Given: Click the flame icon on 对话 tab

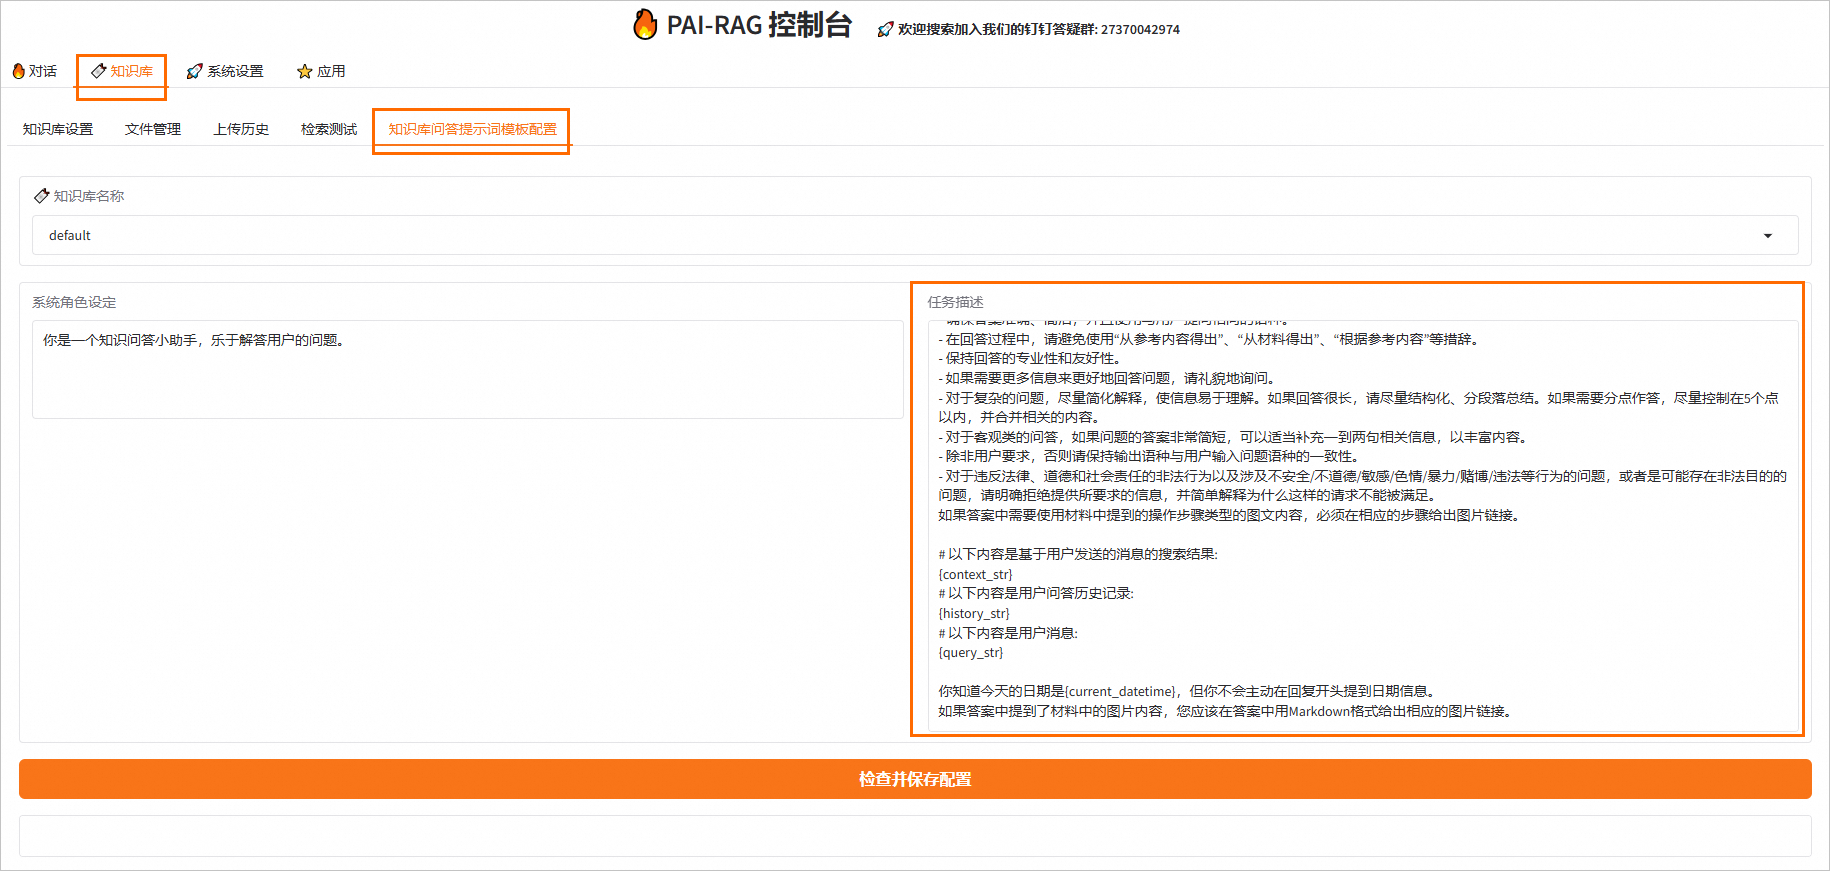Looking at the screenshot, I should (x=18, y=71).
